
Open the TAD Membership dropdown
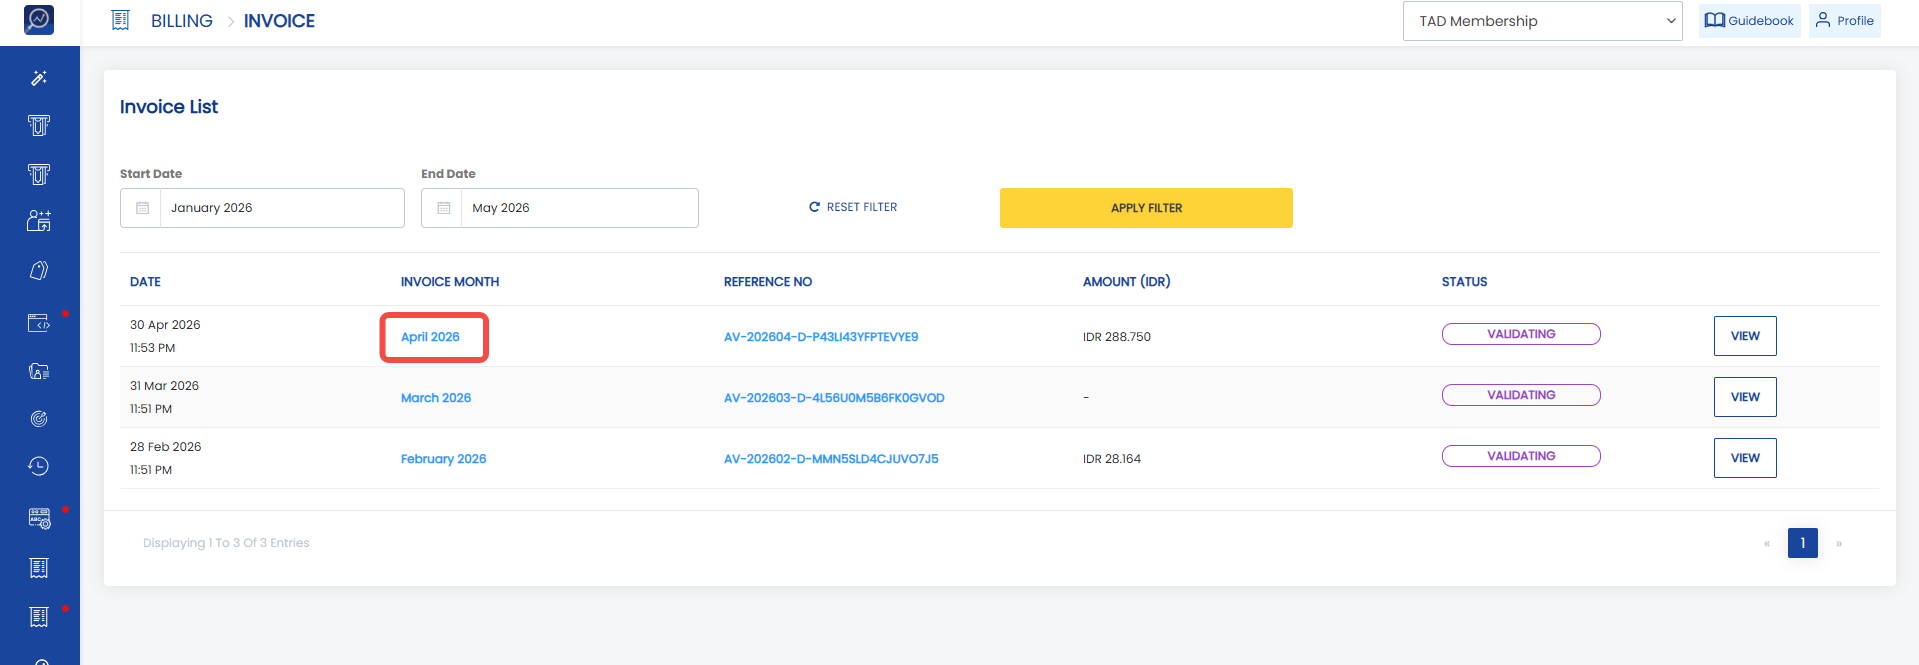click(x=1543, y=21)
